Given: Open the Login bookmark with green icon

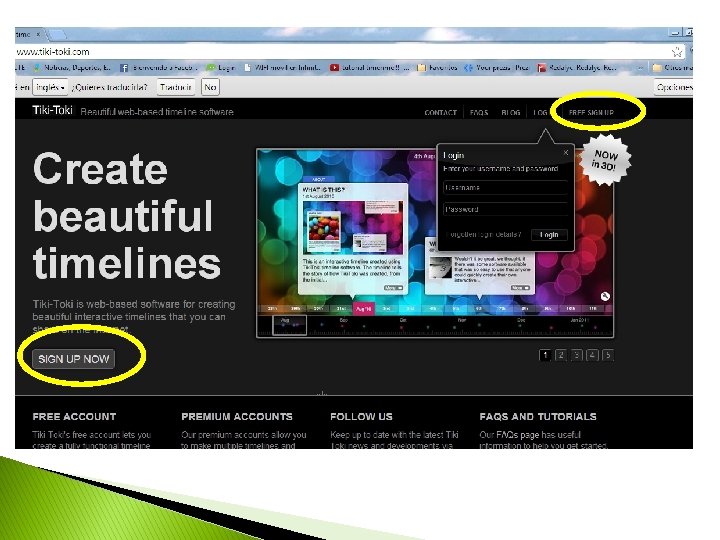Looking at the screenshot, I should [220, 68].
